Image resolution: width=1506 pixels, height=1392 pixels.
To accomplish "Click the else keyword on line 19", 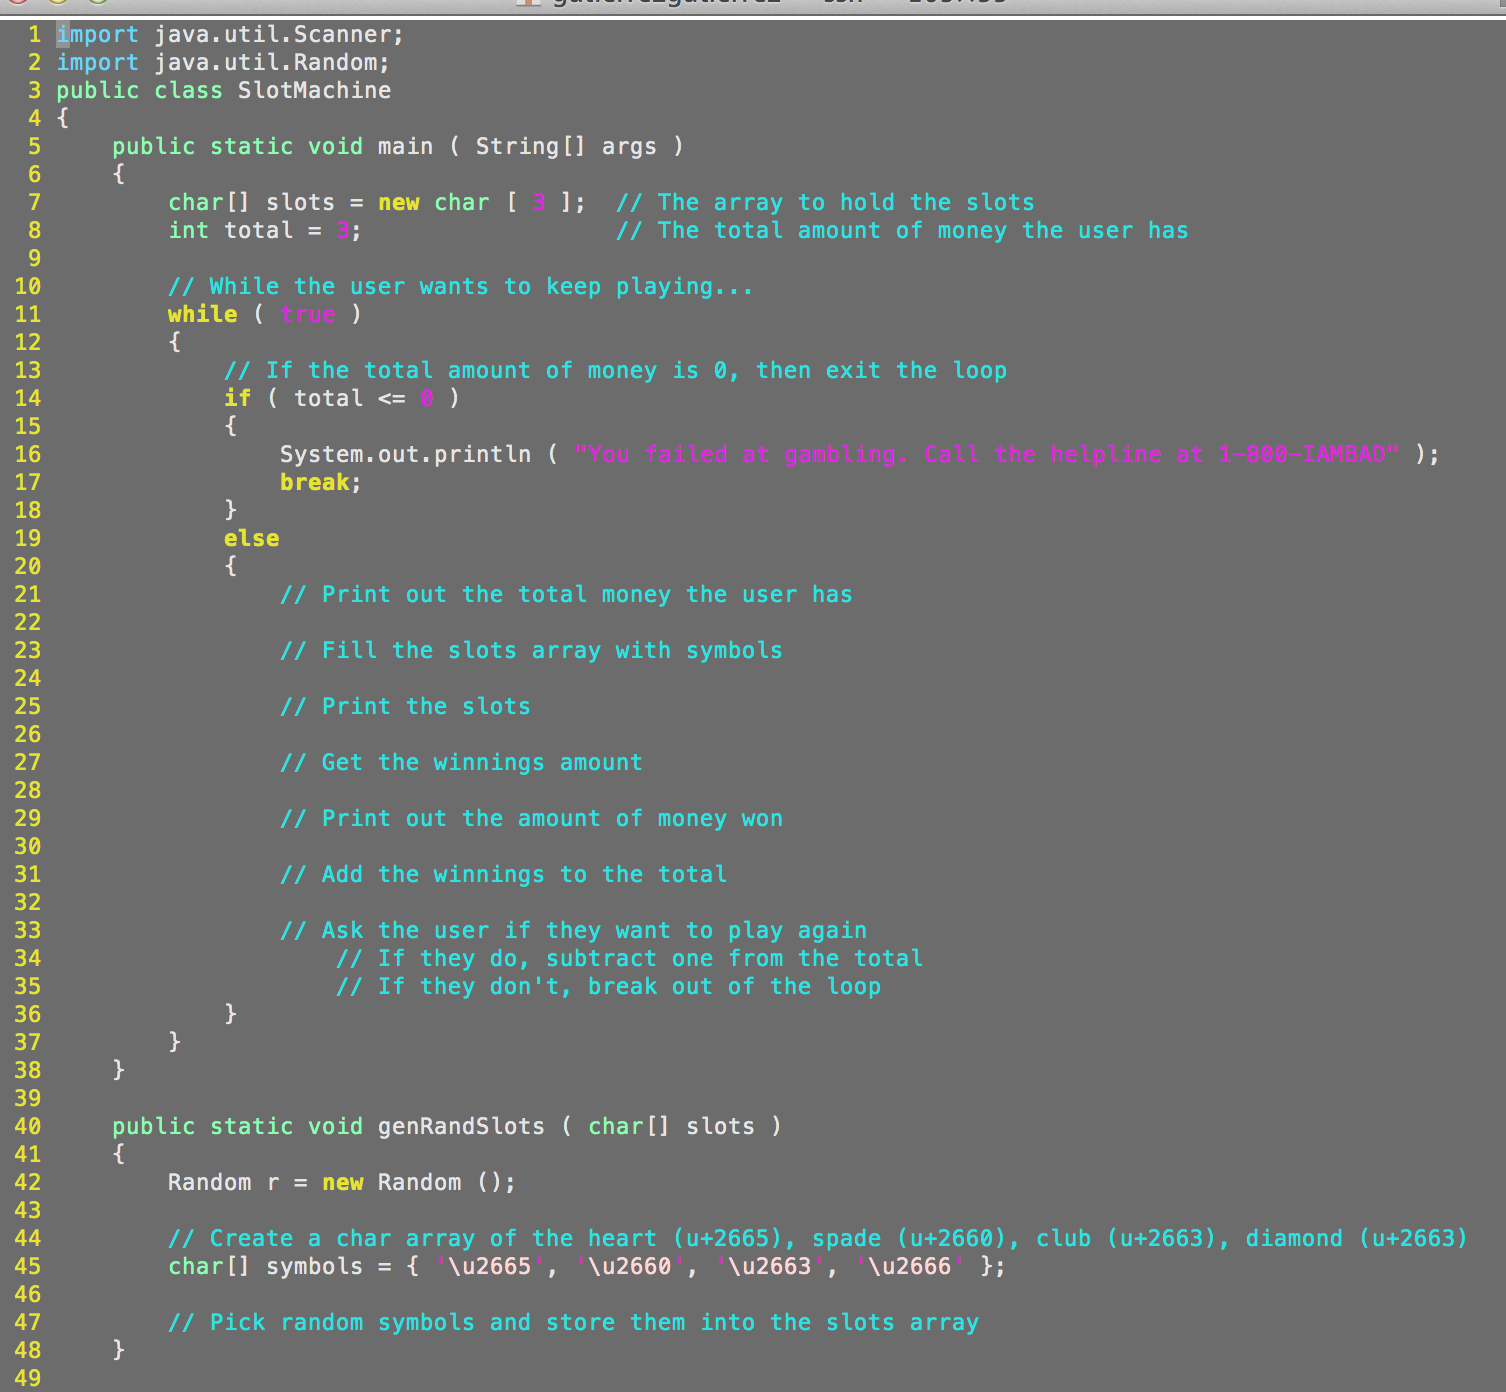I will click(251, 538).
